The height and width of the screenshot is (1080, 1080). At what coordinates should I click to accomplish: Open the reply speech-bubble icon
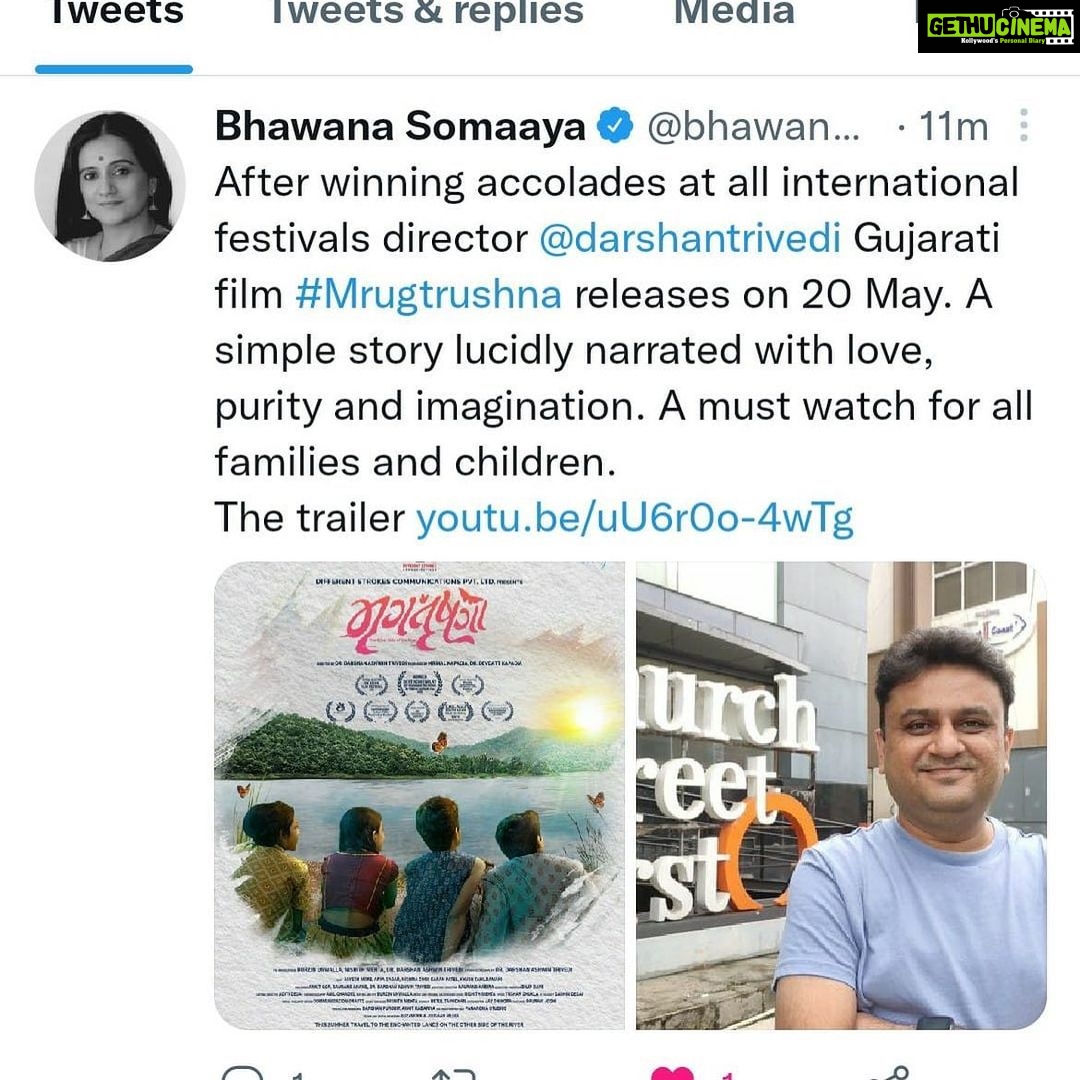pos(242,1073)
